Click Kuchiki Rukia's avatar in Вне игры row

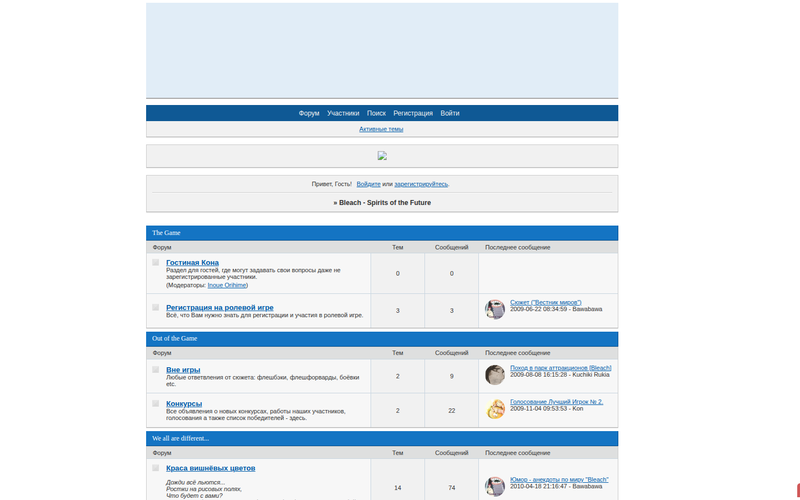495,375
